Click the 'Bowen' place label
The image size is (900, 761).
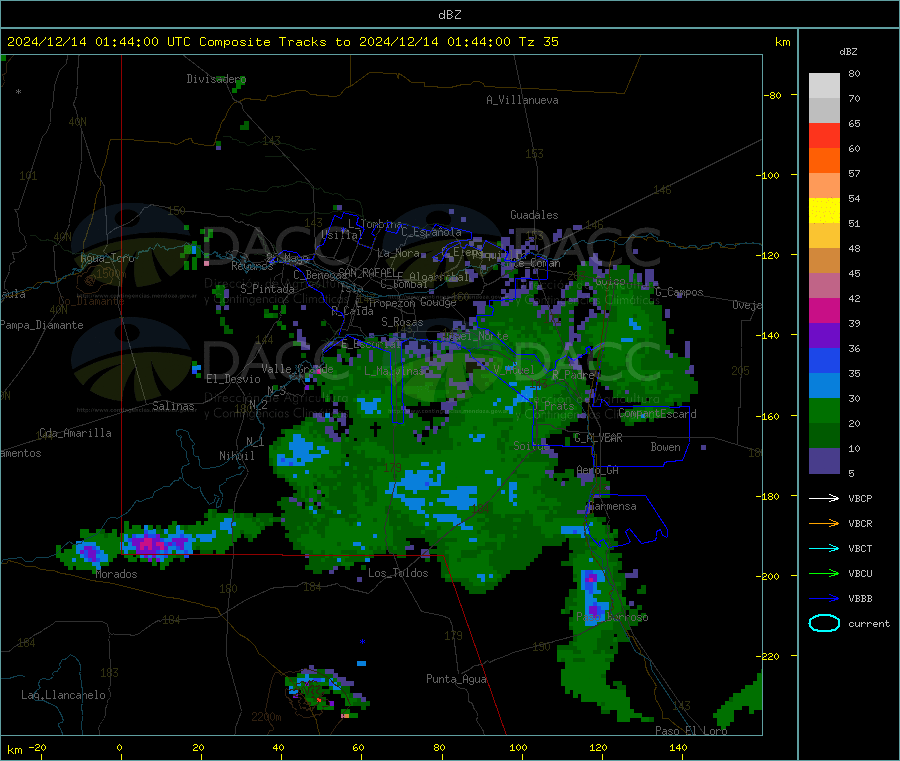pos(665,446)
